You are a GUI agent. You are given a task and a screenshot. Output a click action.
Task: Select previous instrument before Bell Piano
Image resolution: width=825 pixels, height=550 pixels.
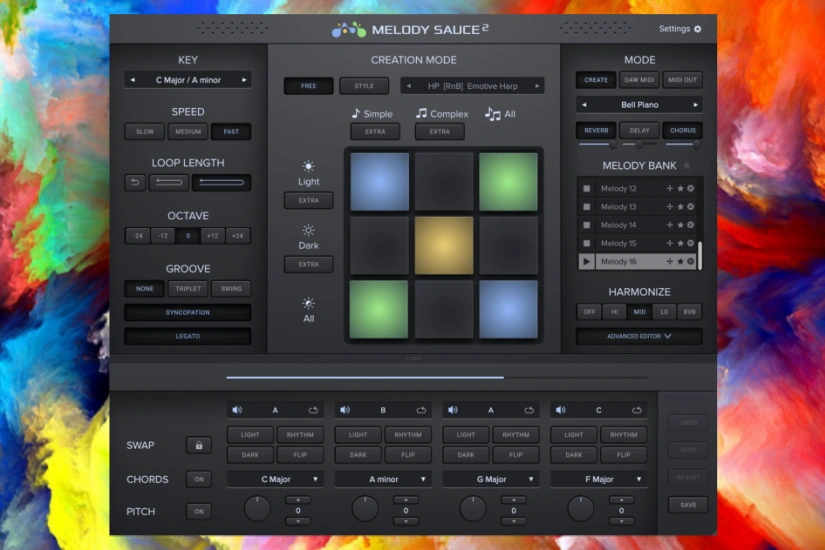[x=584, y=105]
